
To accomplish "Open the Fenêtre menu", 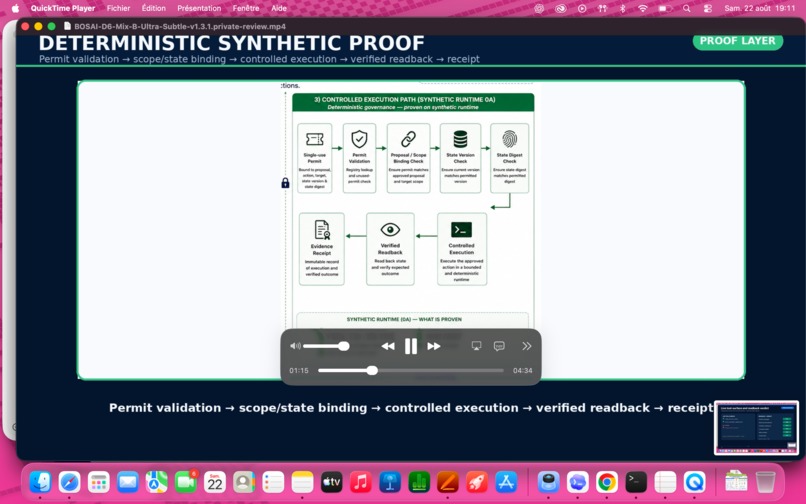I will [246, 8].
